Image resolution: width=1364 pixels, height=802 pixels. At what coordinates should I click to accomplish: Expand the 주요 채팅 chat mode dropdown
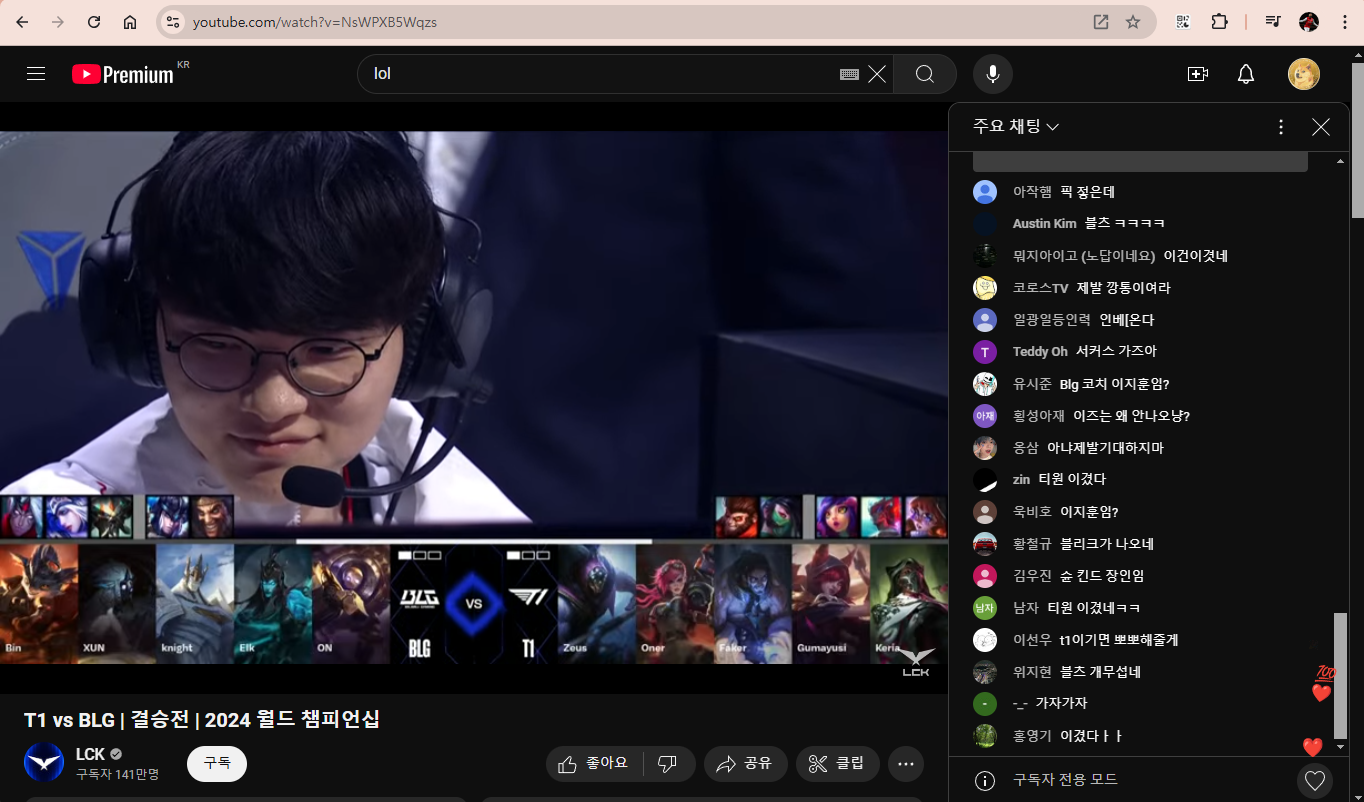1016,127
